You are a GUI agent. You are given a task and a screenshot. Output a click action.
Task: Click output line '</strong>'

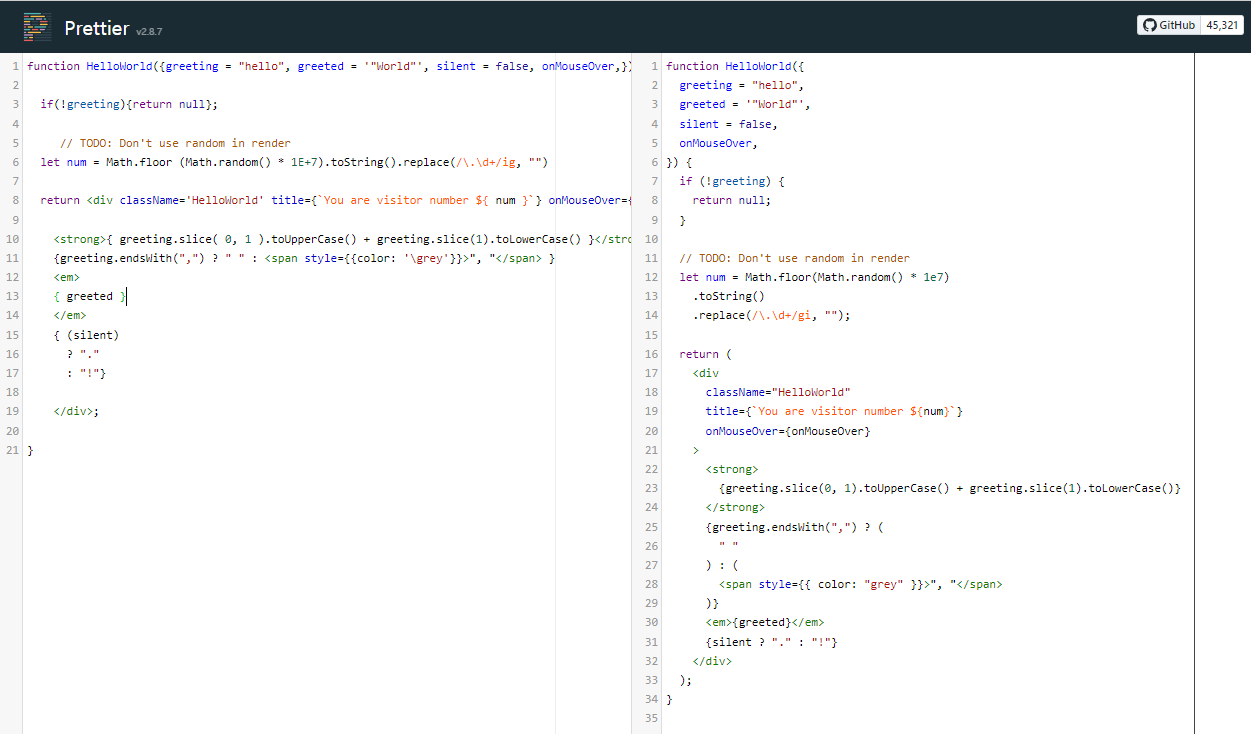[x=735, y=507]
